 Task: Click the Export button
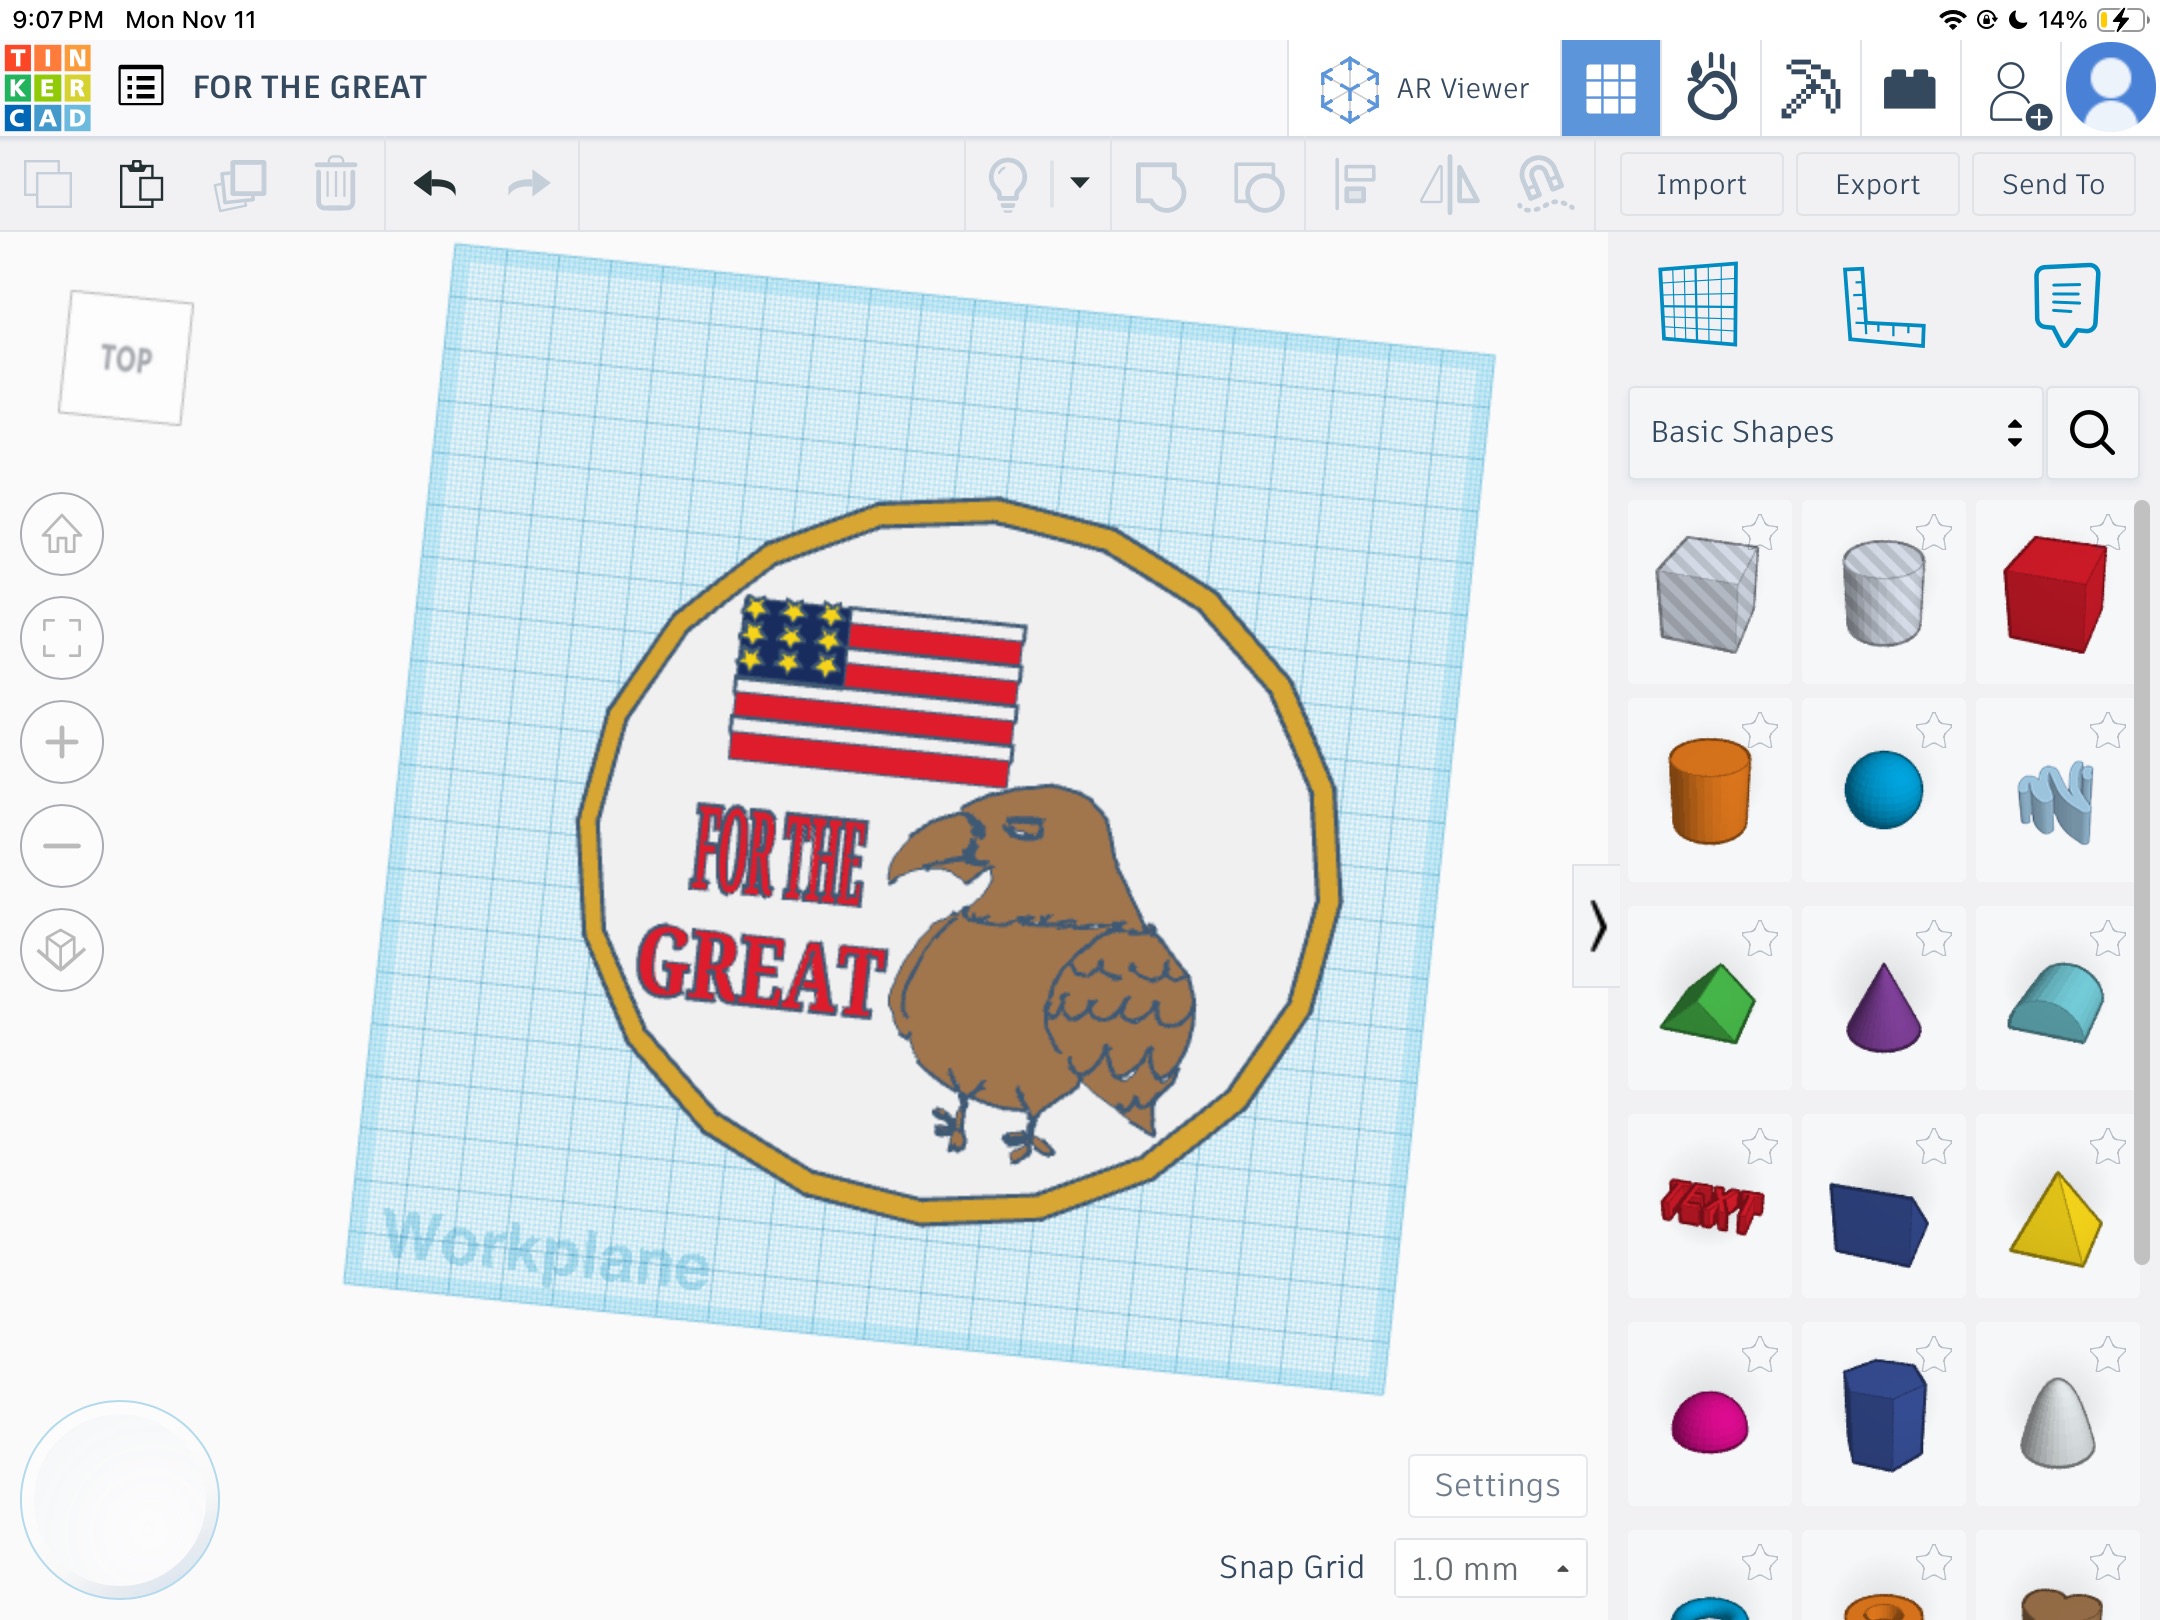click(1877, 185)
